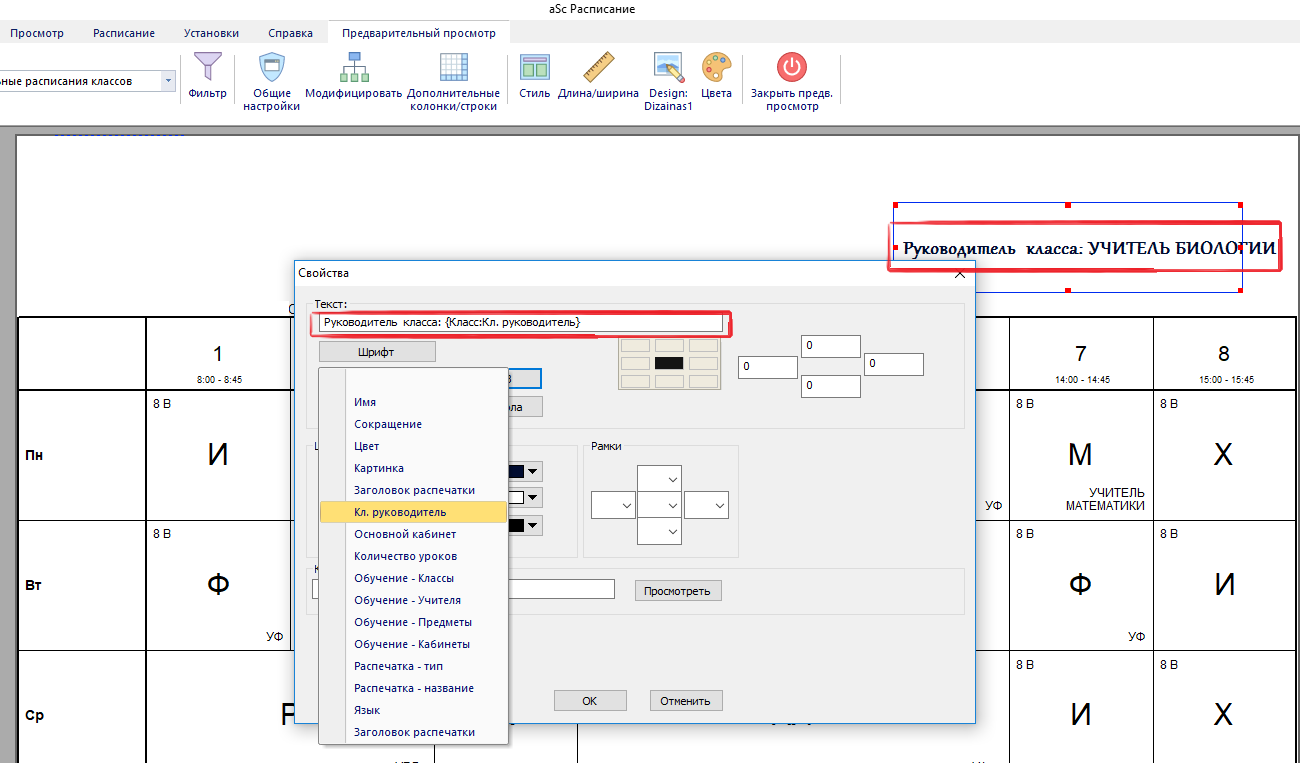Open the Длина/ширина ruler tool
1300x763 pixels.
click(x=598, y=68)
